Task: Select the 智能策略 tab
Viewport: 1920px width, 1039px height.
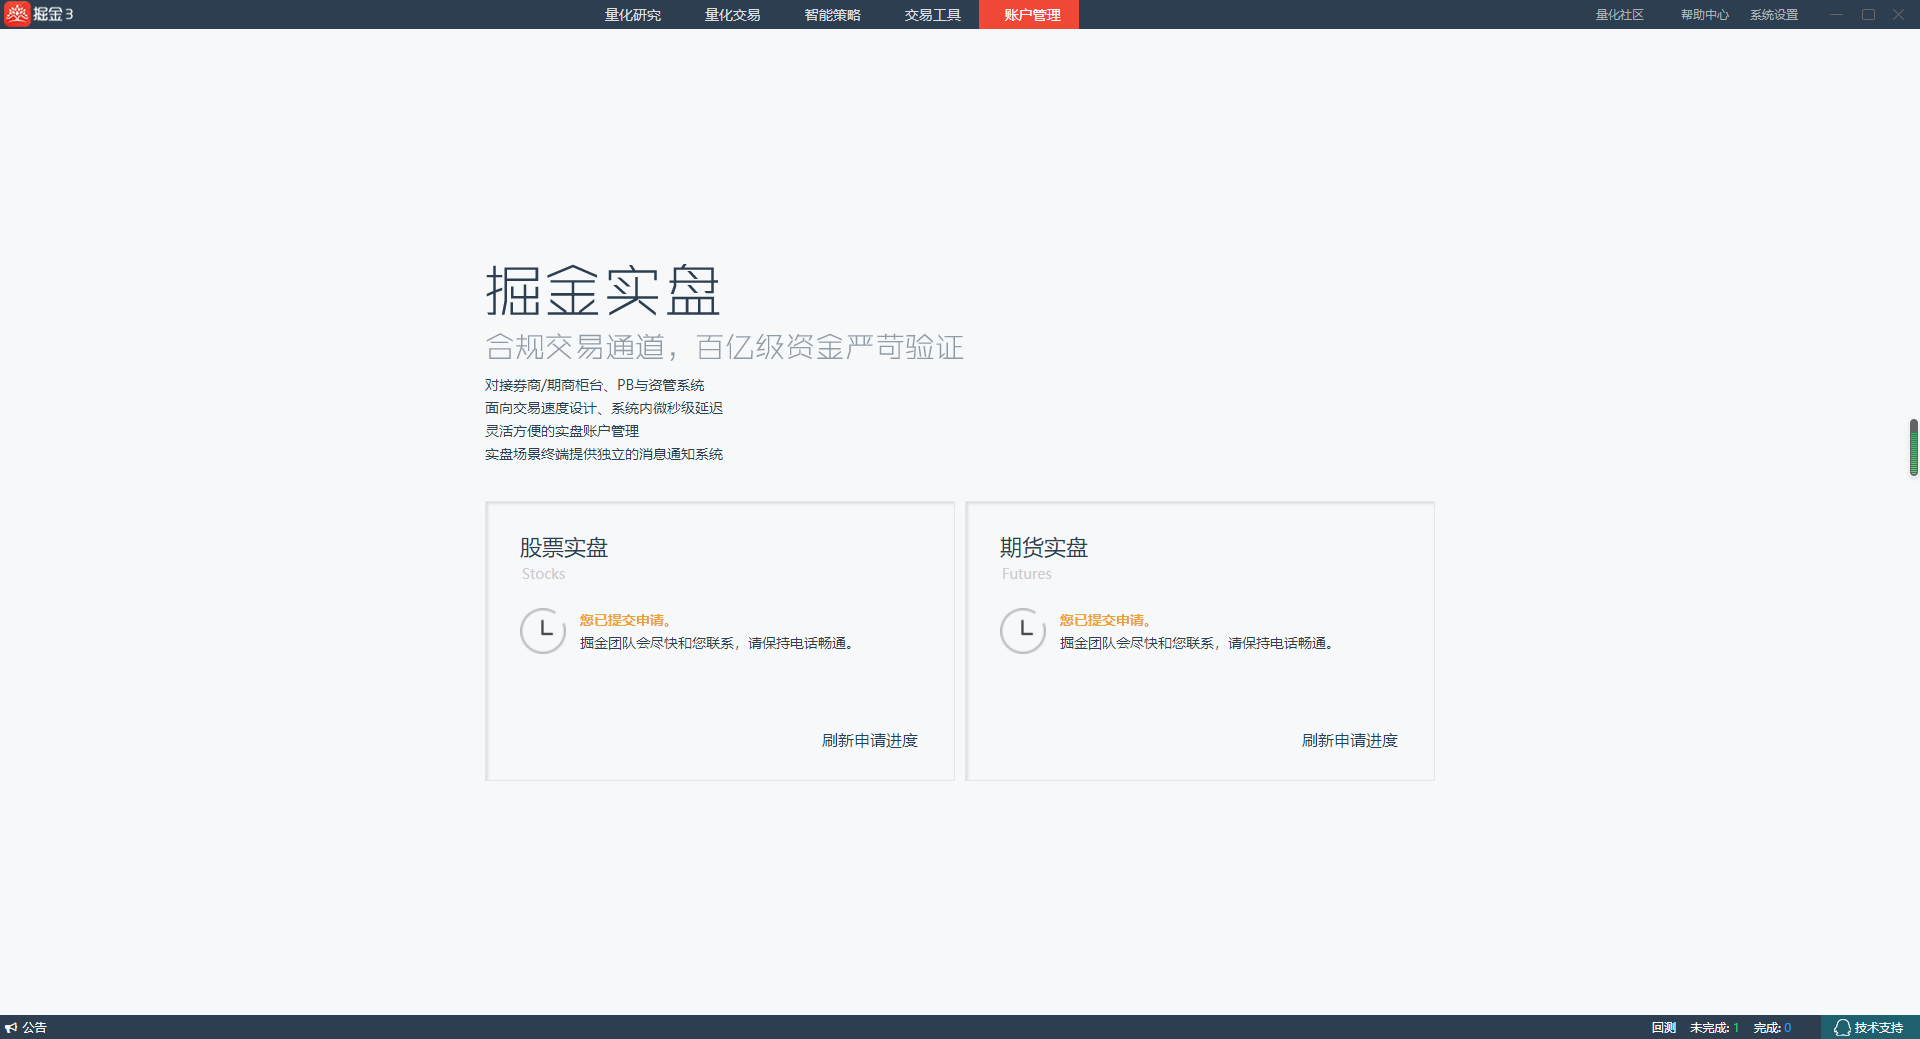Action: click(832, 15)
